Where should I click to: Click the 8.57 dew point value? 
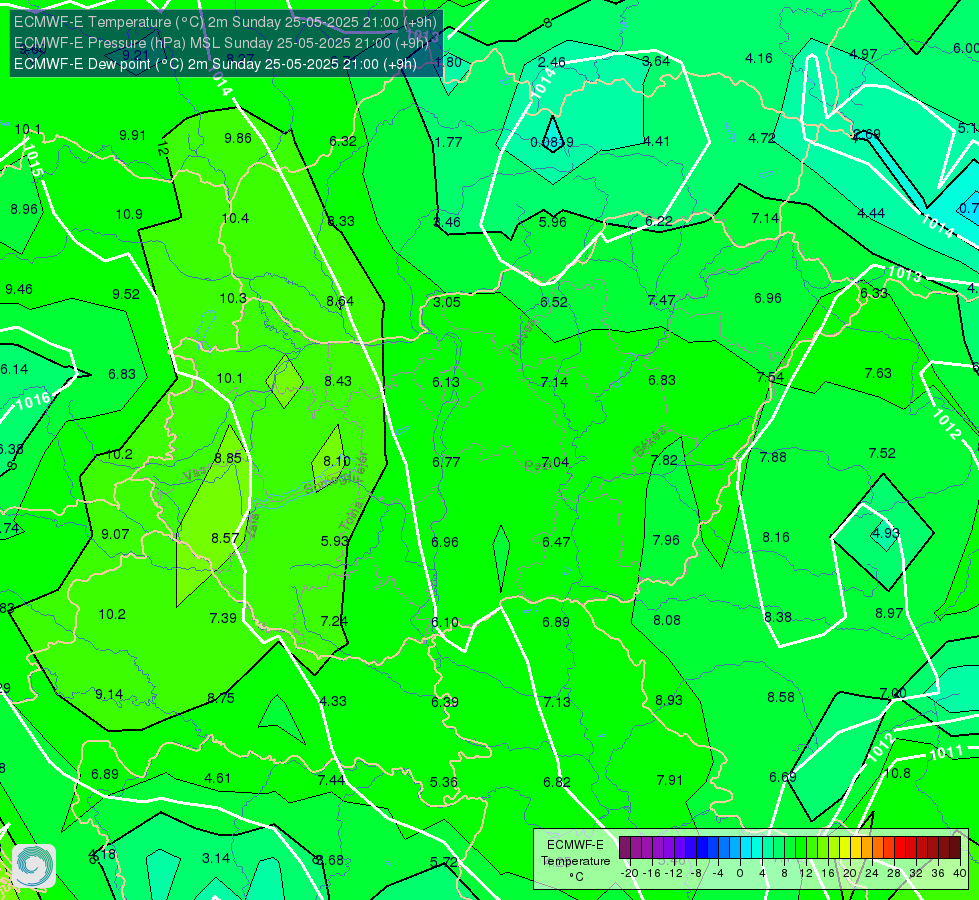[x=225, y=538]
